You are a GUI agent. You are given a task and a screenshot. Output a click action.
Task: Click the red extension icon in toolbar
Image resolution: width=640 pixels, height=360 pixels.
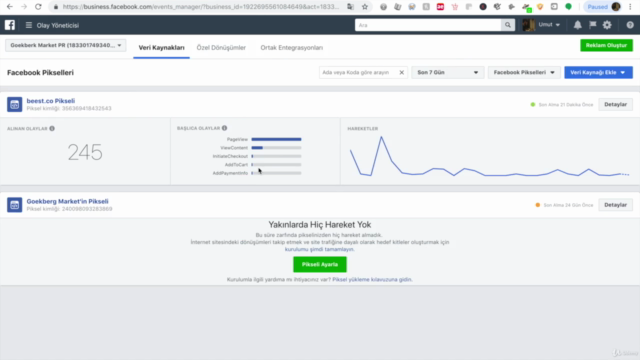point(440,7)
